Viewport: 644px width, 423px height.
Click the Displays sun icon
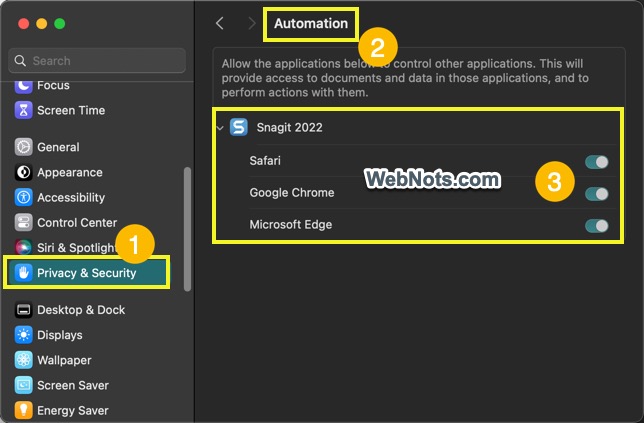tap(23, 335)
